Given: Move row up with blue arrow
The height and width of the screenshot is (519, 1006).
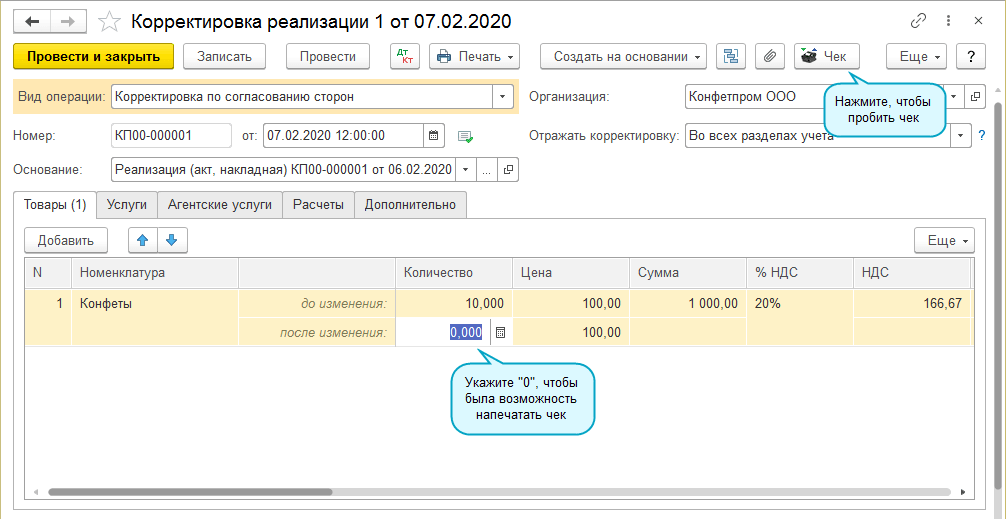Looking at the screenshot, I should pos(143,240).
